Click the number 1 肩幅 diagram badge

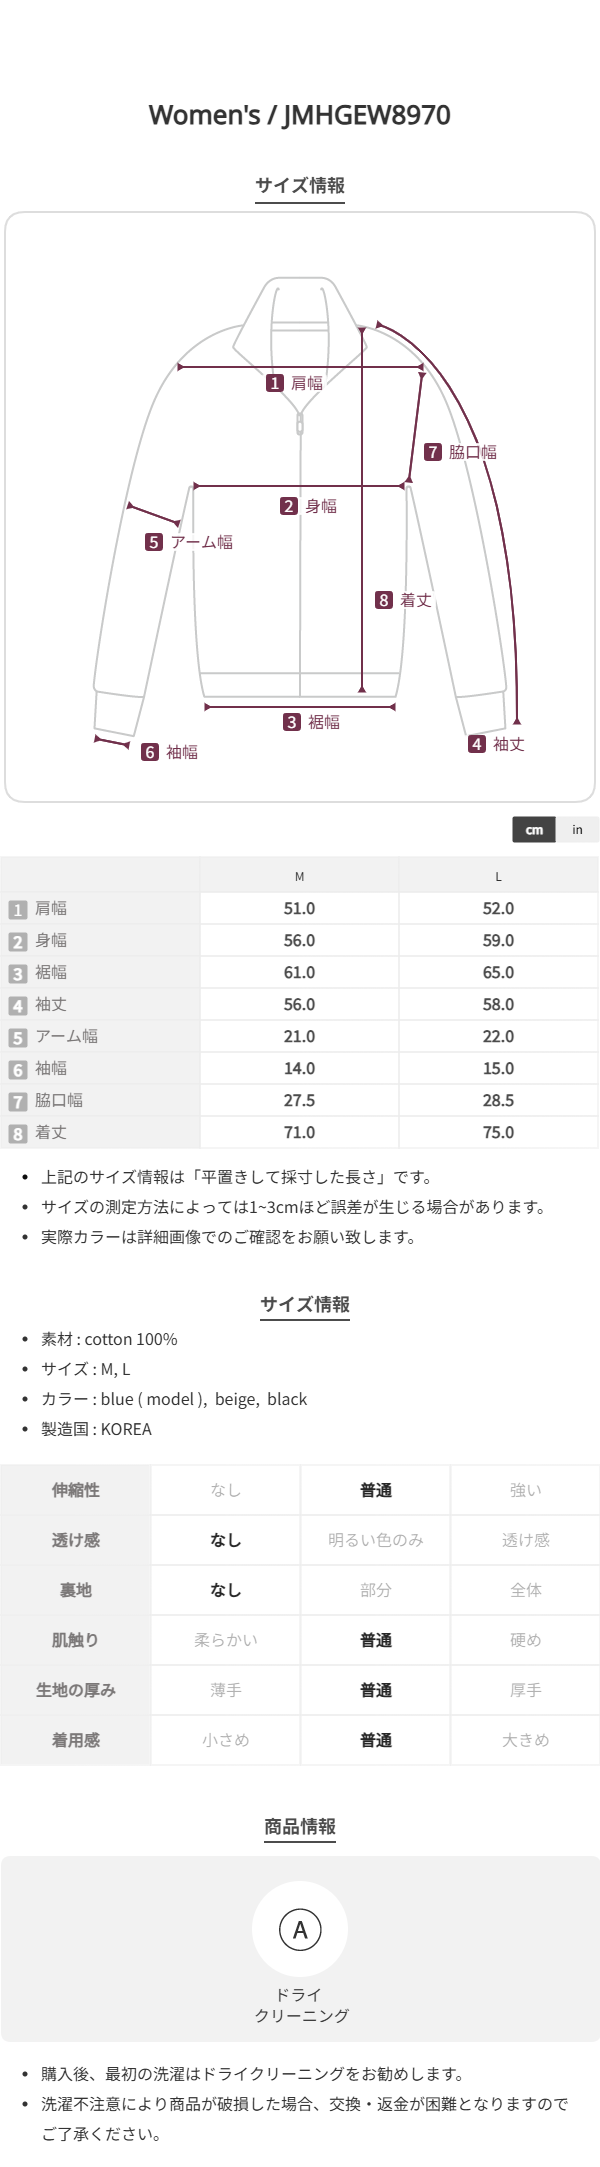275,383
